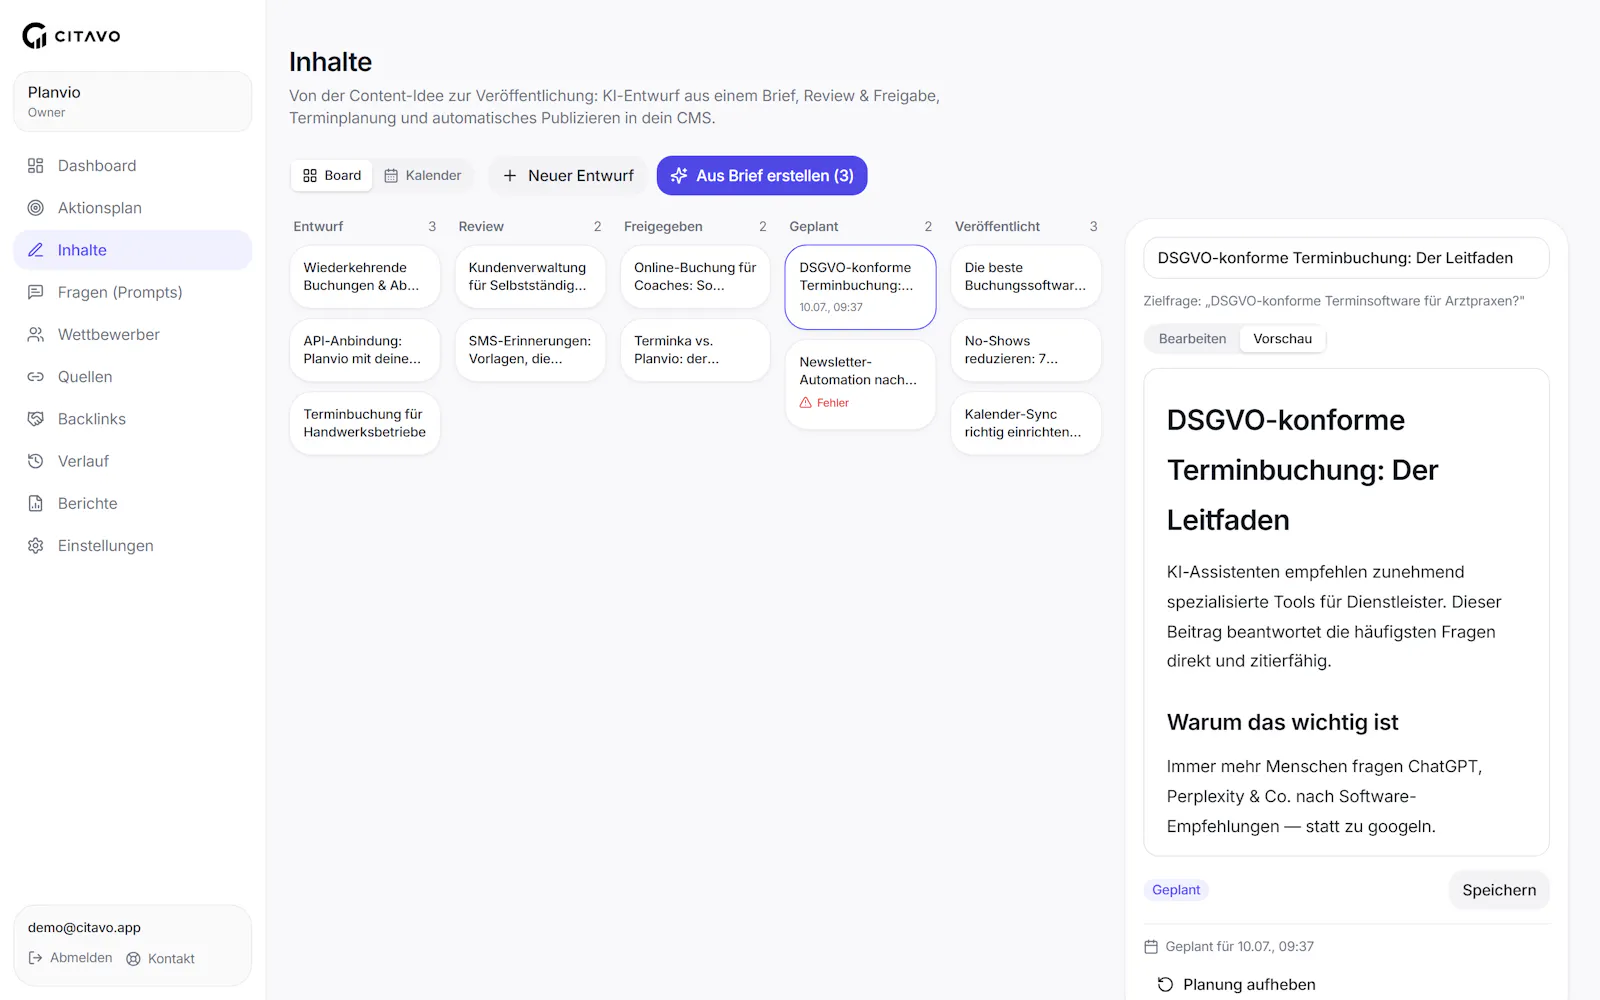
Task: Click the Freigegeben column header
Action: click(663, 227)
